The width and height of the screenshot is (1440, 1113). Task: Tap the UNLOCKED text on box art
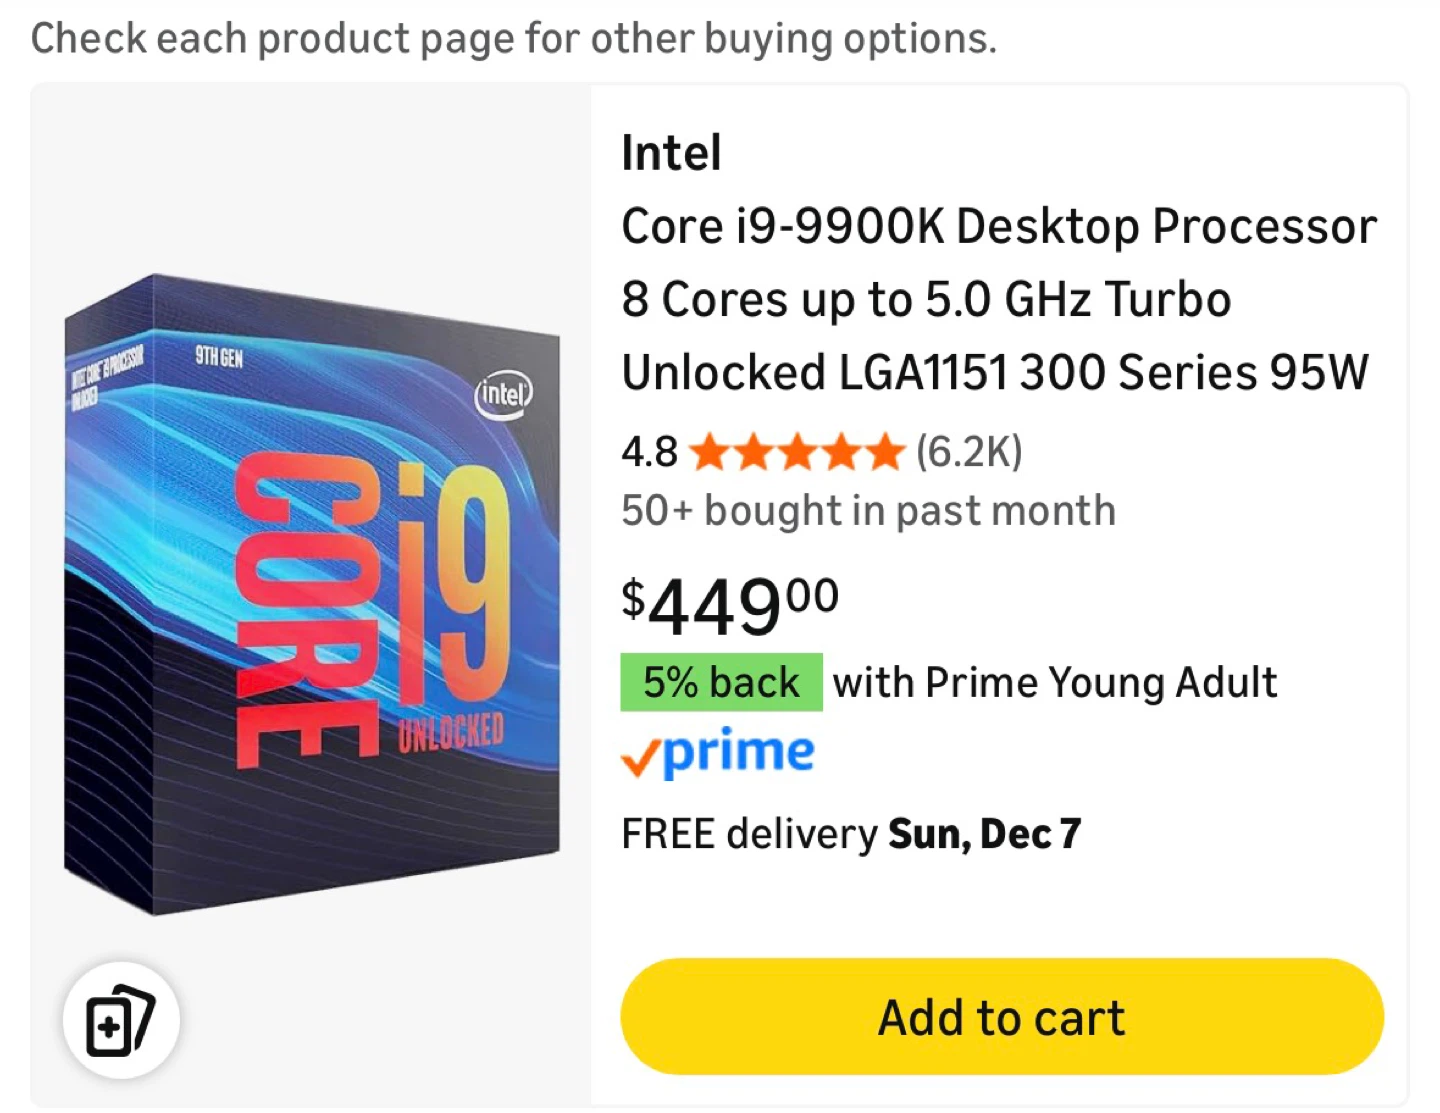[451, 733]
